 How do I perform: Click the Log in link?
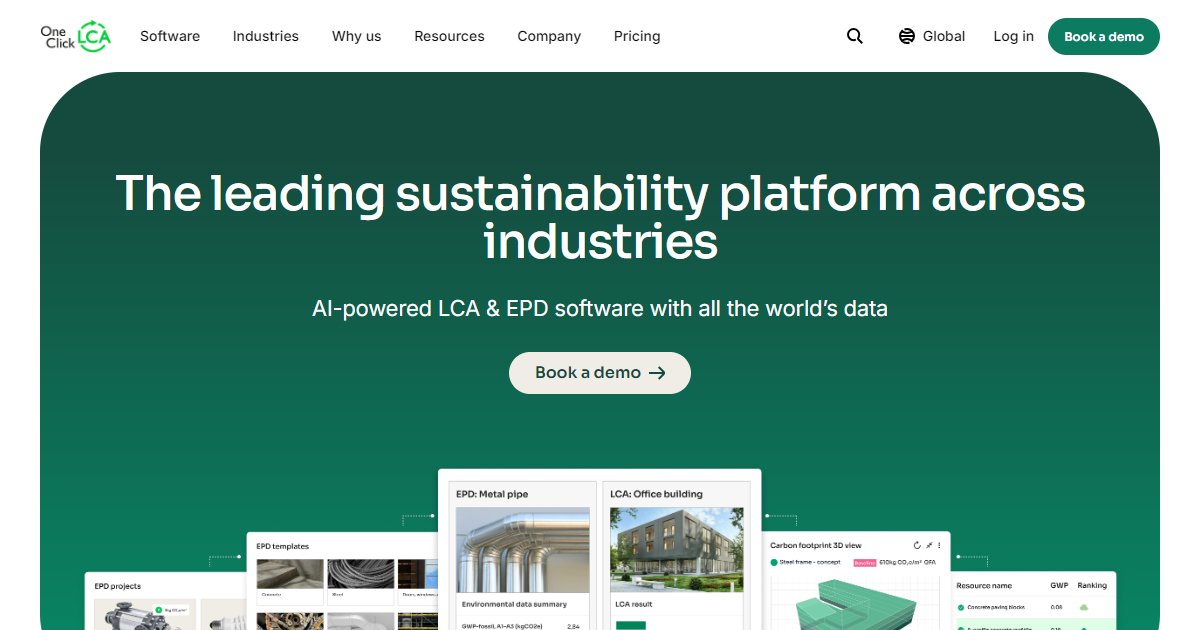pyautogui.click(x=1013, y=36)
